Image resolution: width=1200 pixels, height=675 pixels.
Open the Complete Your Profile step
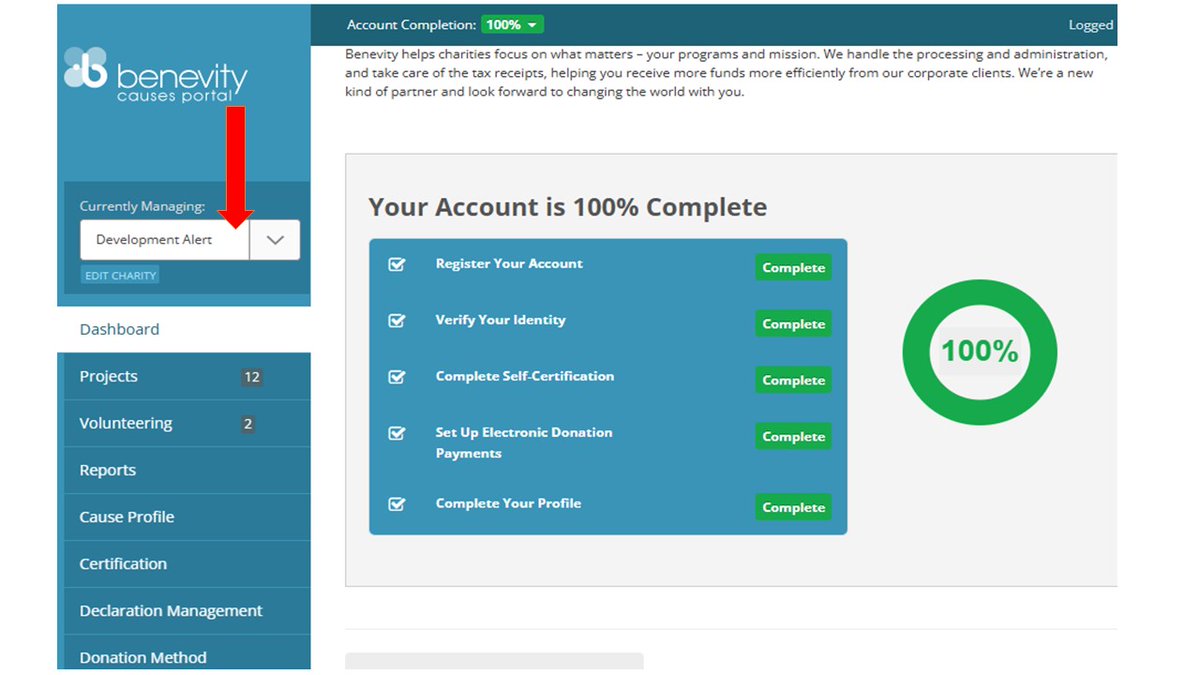coord(508,503)
